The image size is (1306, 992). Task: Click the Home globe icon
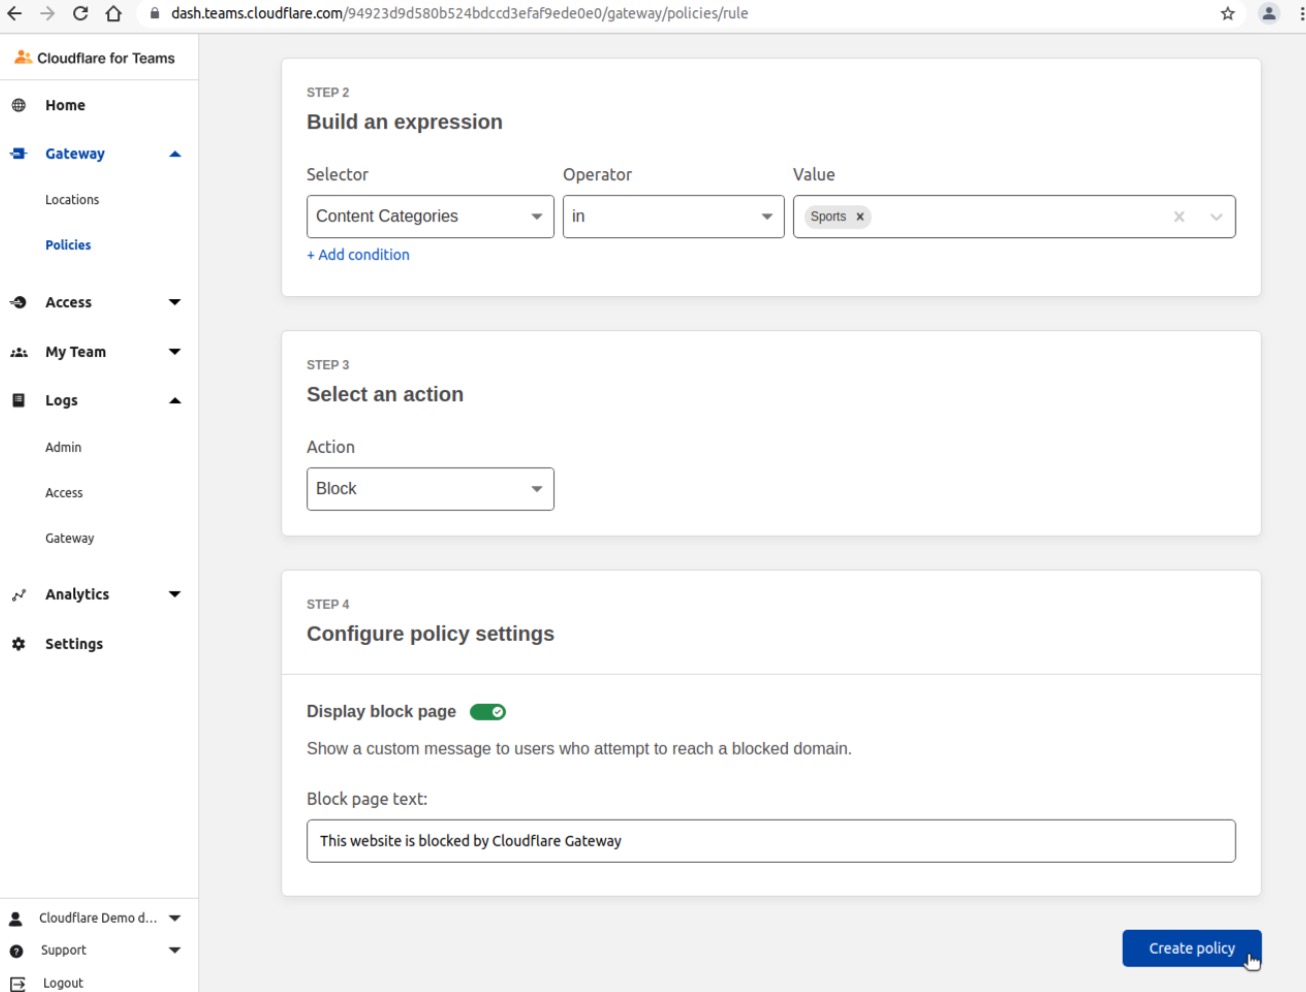(18, 105)
